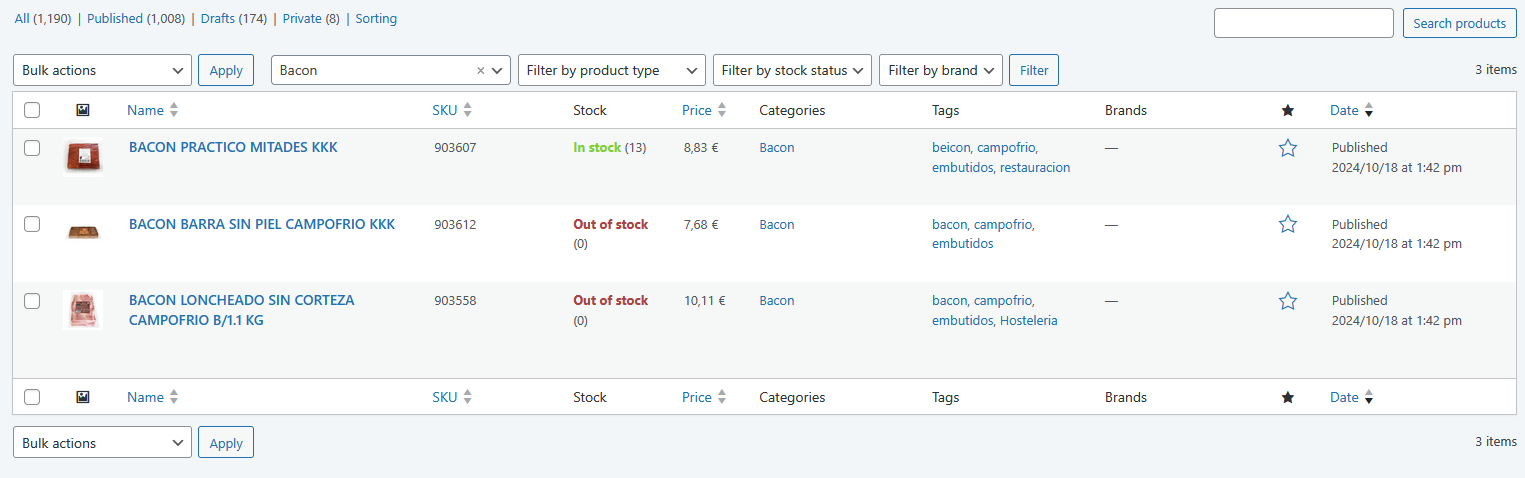Mark BACON LONCHEADO SIN CORTEZA as featured
This screenshot has height=478, width=1525.
tap(1287, 301)
